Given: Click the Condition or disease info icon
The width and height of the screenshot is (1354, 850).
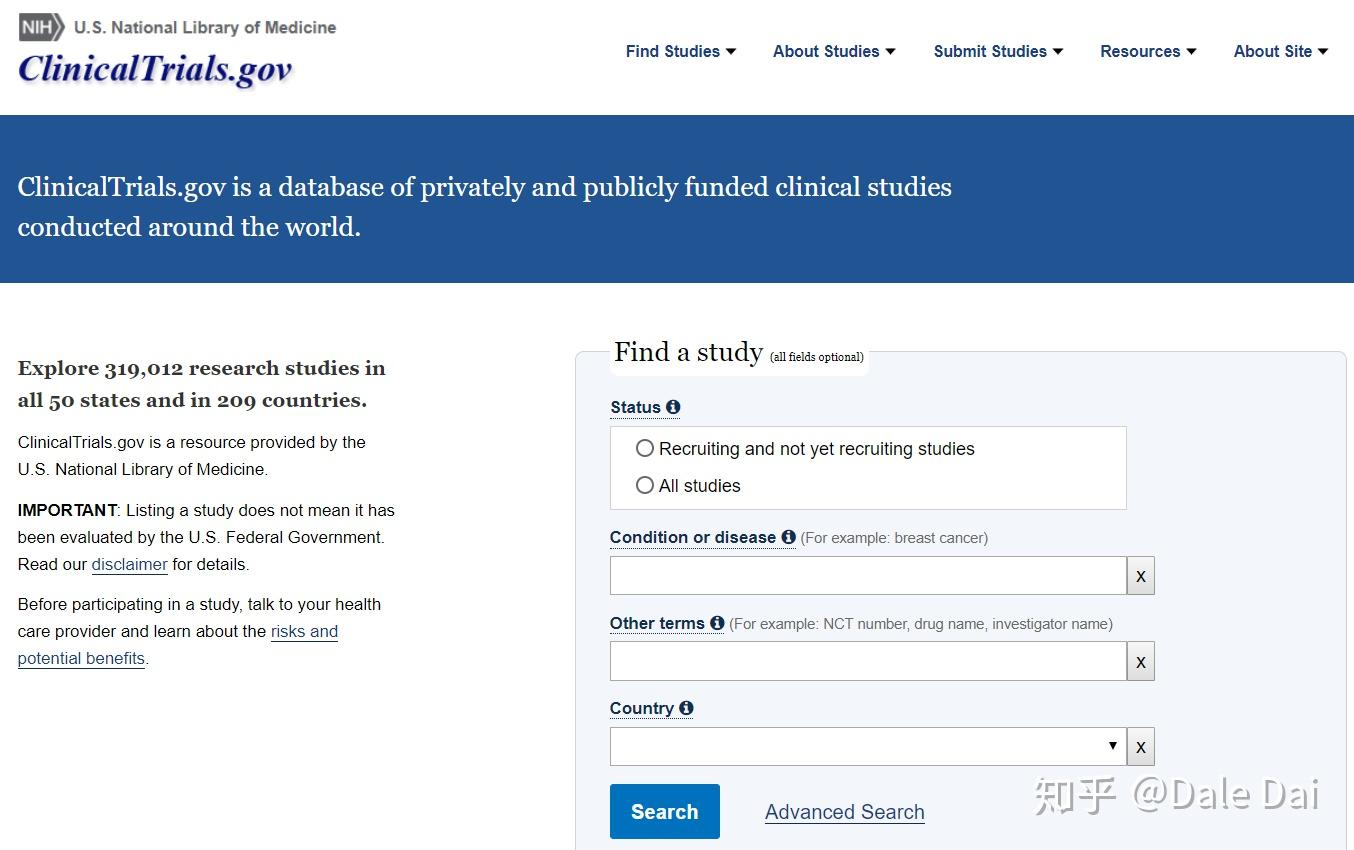Looking at the screenshot, I should [x=788, y=537].
